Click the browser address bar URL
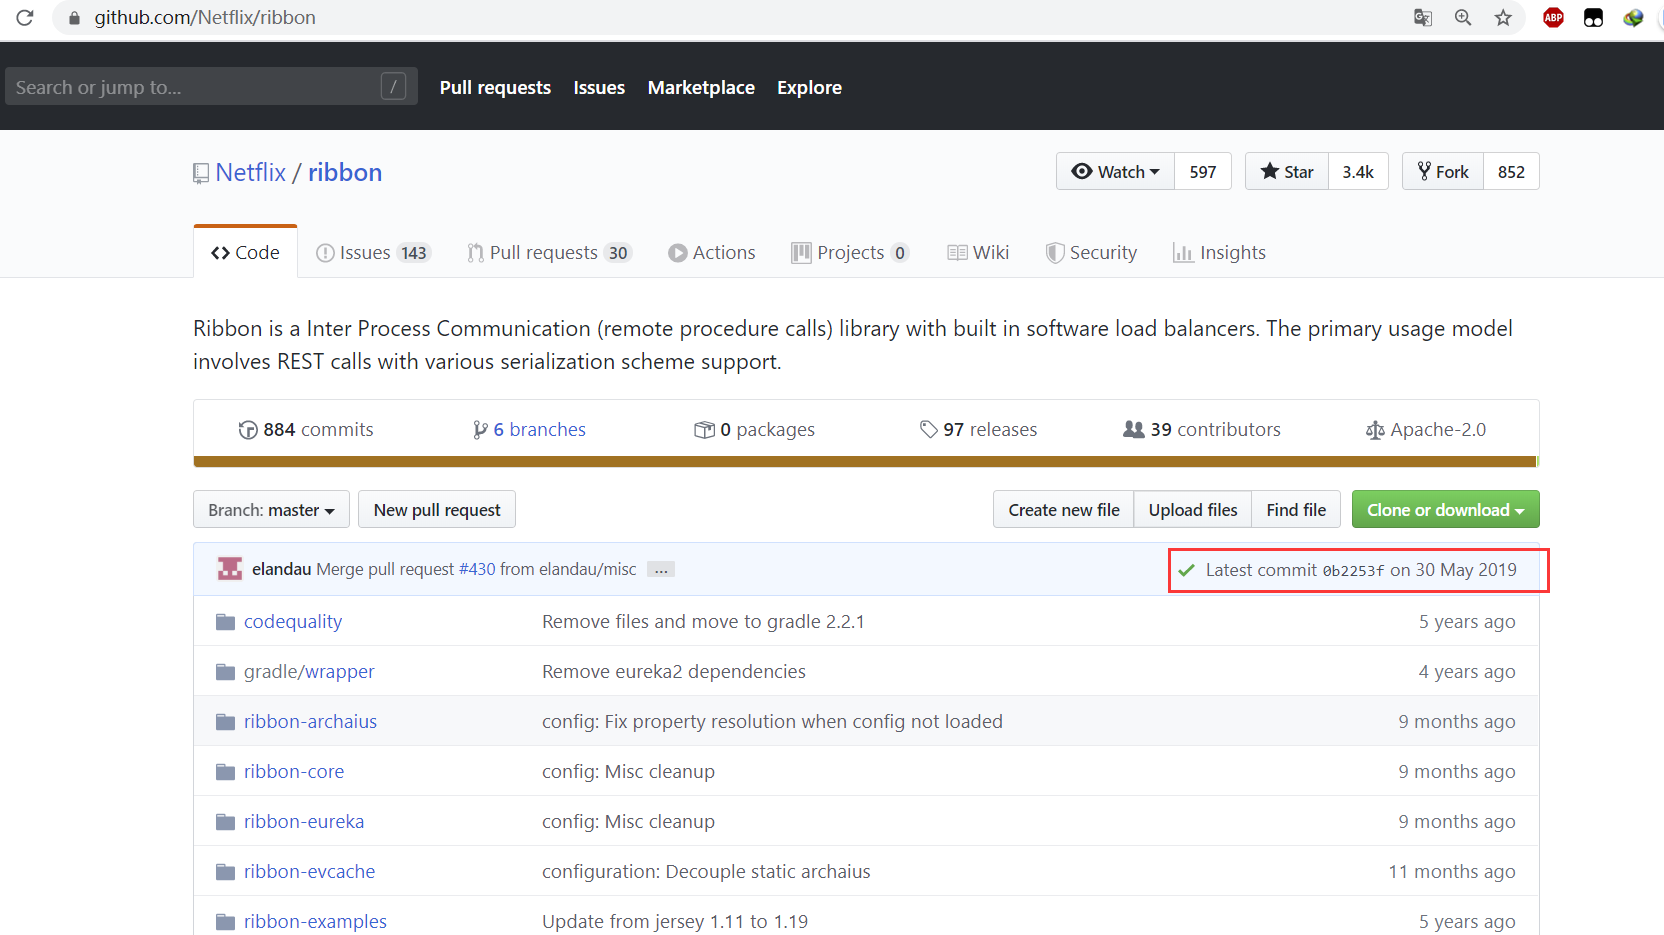The image size is (1664, 935). [205, 17]
